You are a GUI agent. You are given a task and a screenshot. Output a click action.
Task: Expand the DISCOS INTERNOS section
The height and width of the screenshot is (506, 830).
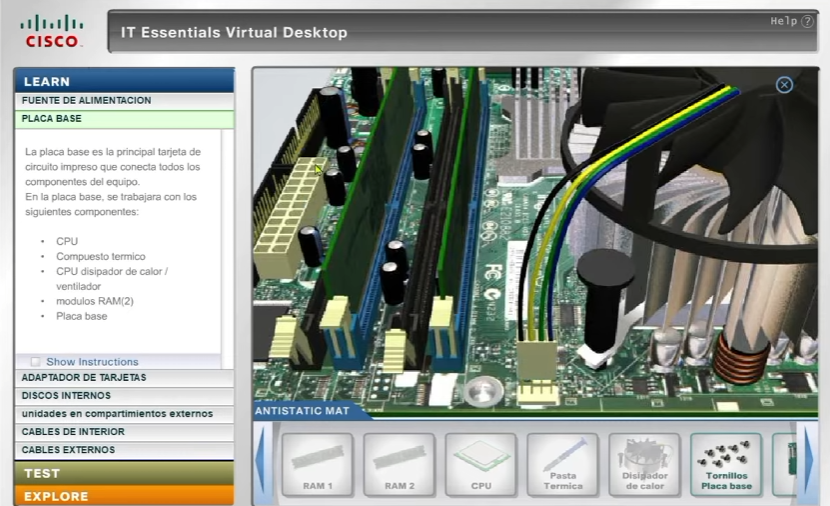pos(124,396)
